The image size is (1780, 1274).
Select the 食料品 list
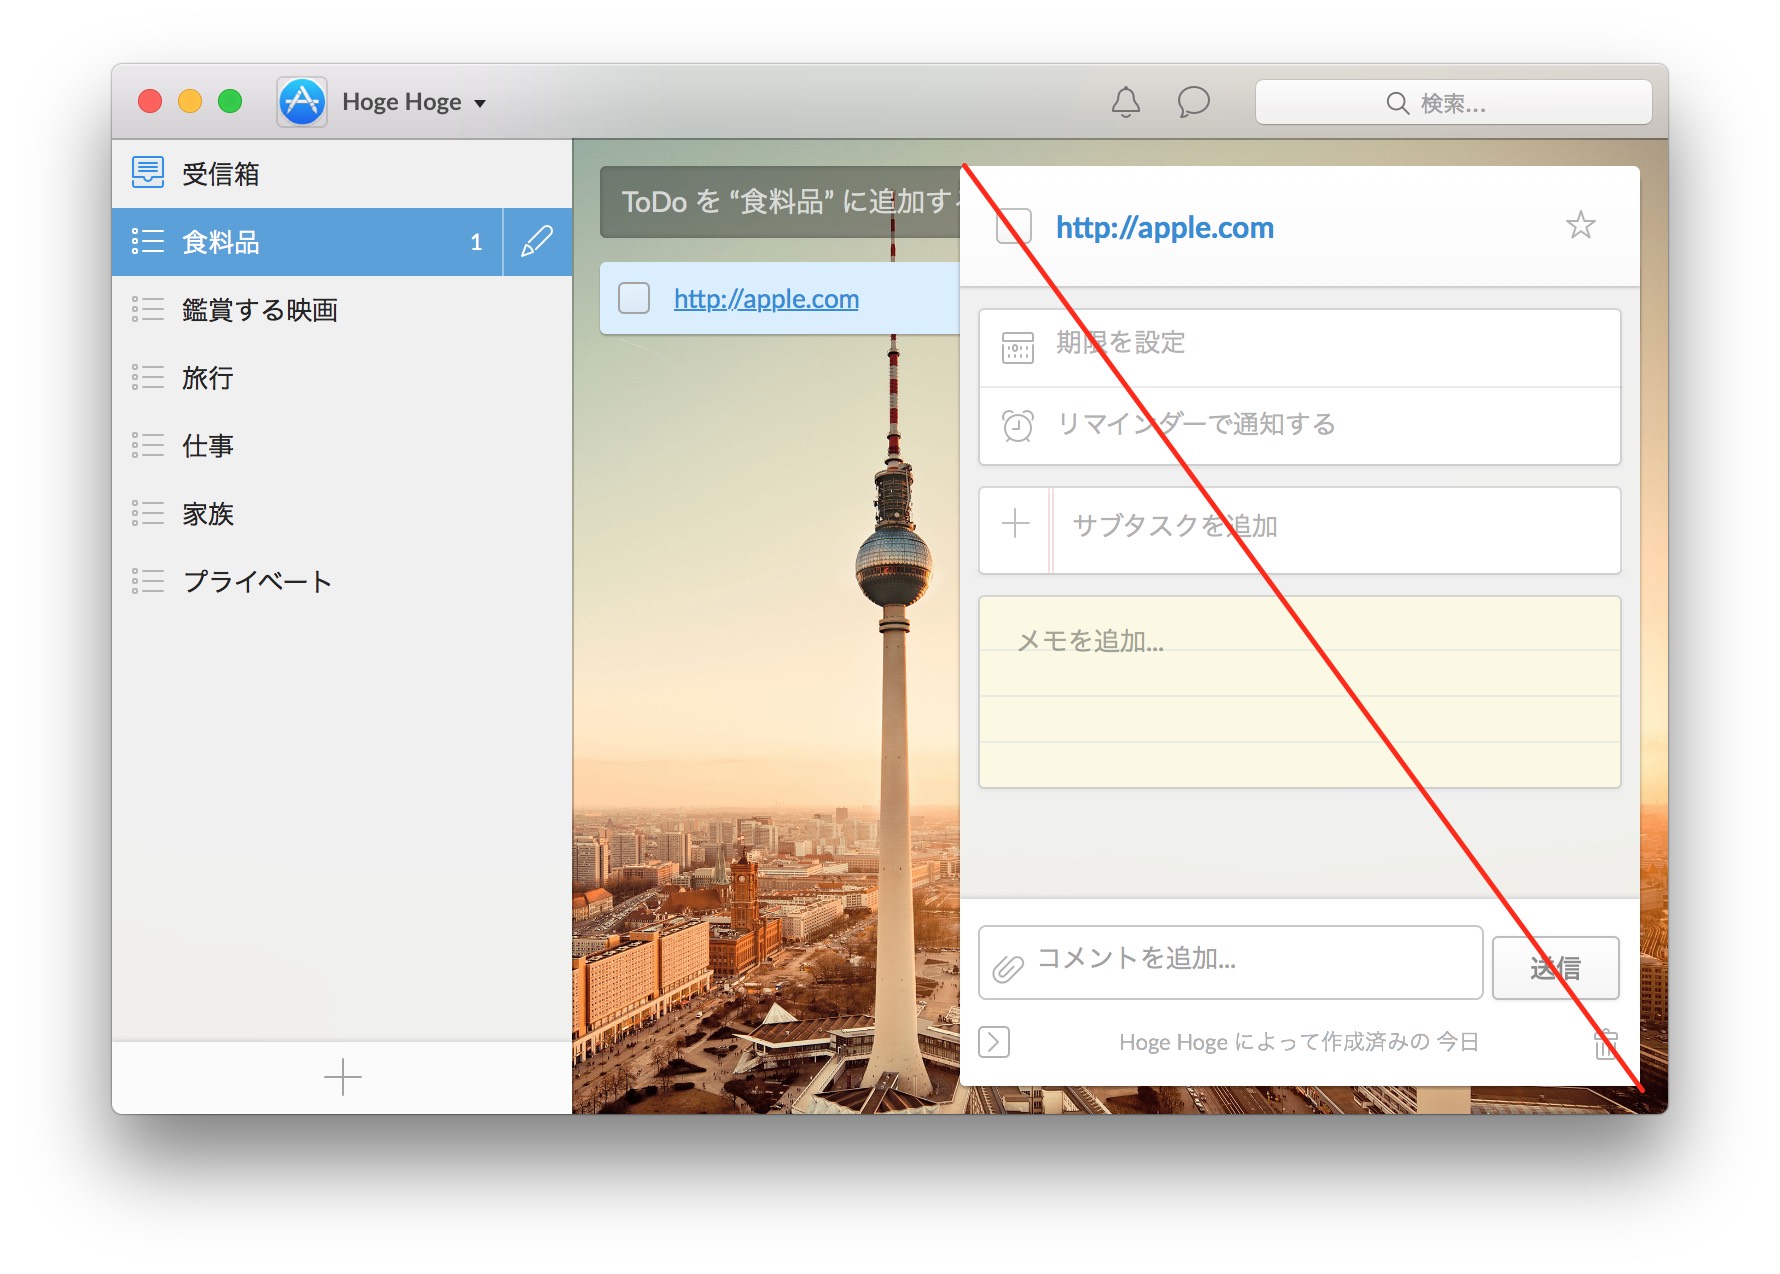(307, 242)
